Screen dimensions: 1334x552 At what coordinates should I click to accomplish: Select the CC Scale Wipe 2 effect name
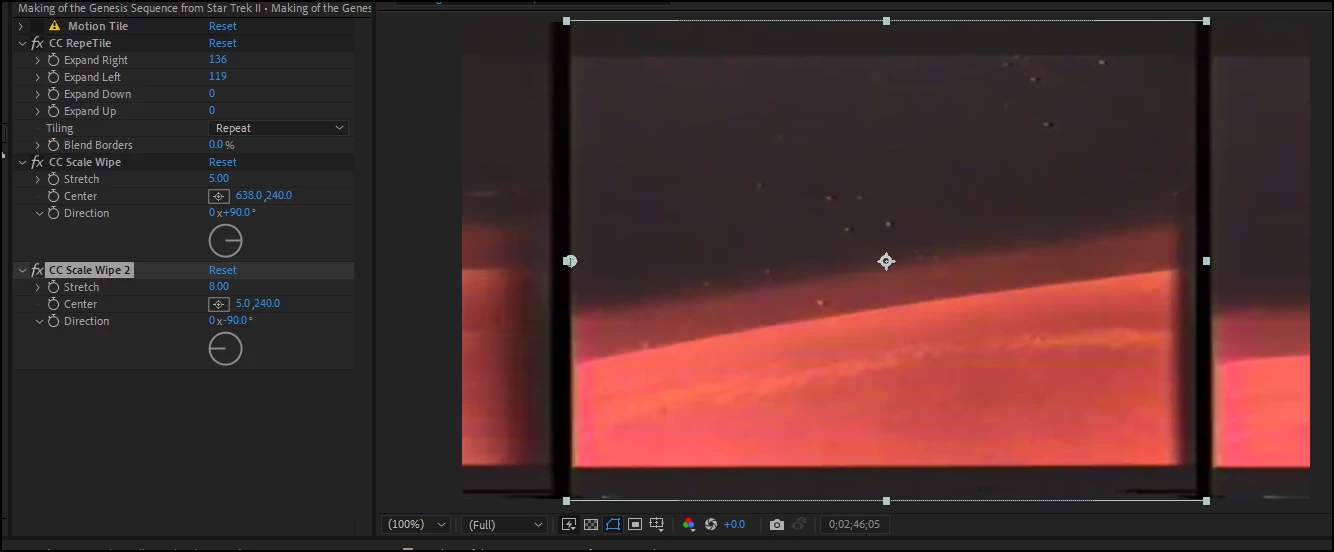(x=90, y=270)
